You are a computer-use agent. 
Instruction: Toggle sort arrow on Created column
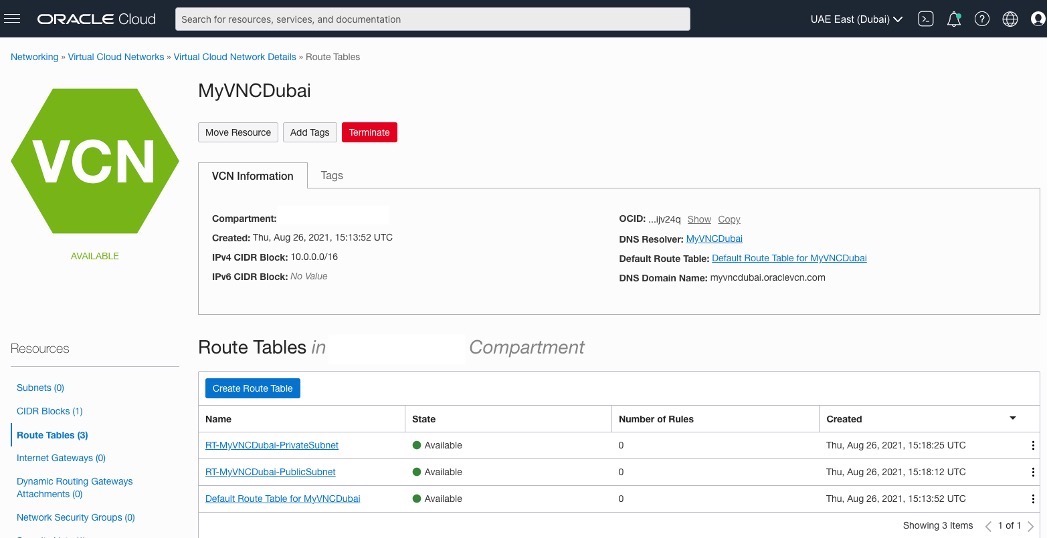[1013, 418]
